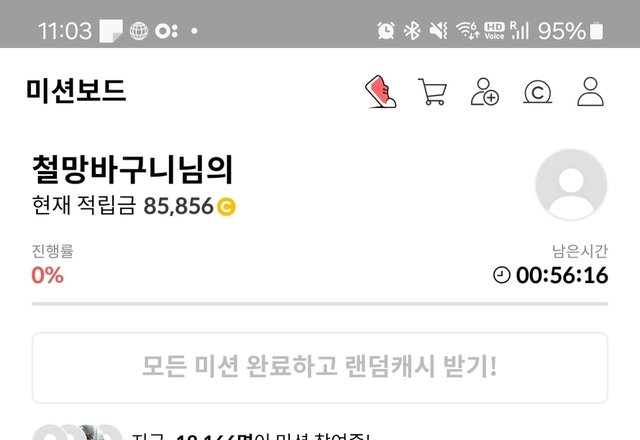The height and width of the screenshot is (440, 640).
Task: Tap the 철망바구니님의 username heading
Action: 133,169
